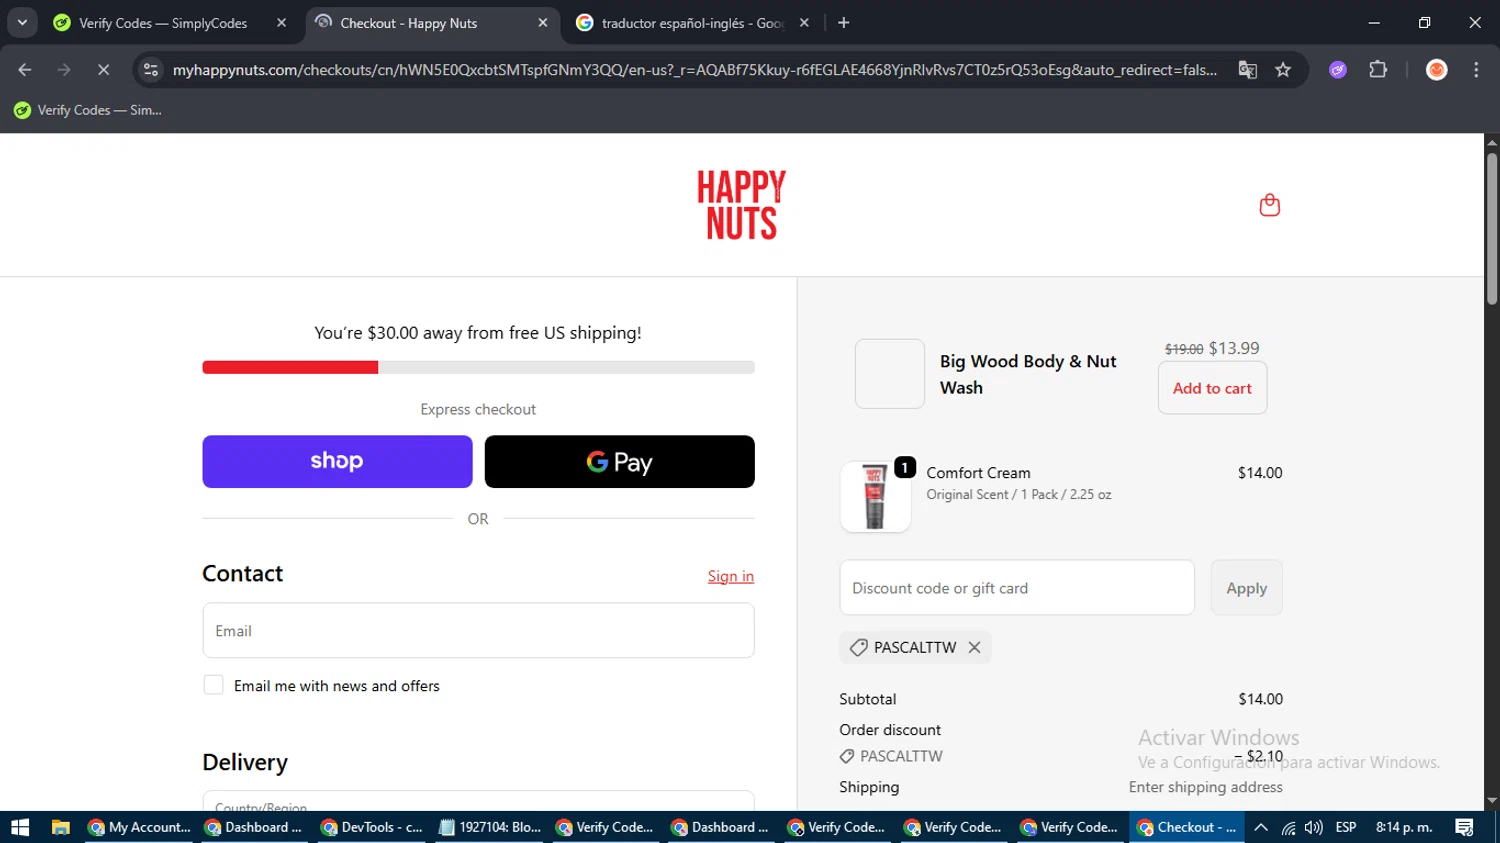
Task: Remove the PASCALTTW discount code tag
Action: (974, 648)
